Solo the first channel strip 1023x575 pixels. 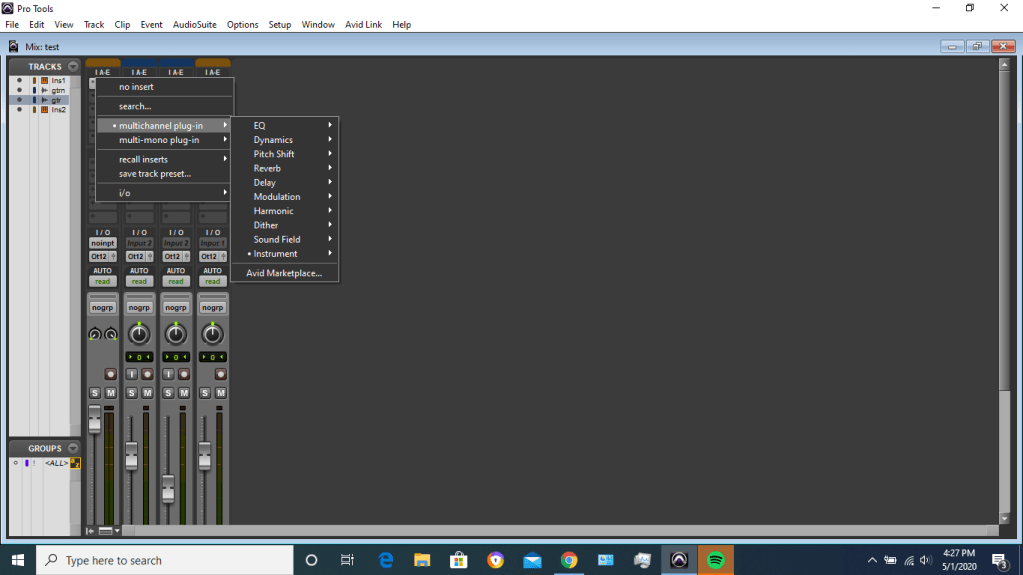(x=95, y=393)
